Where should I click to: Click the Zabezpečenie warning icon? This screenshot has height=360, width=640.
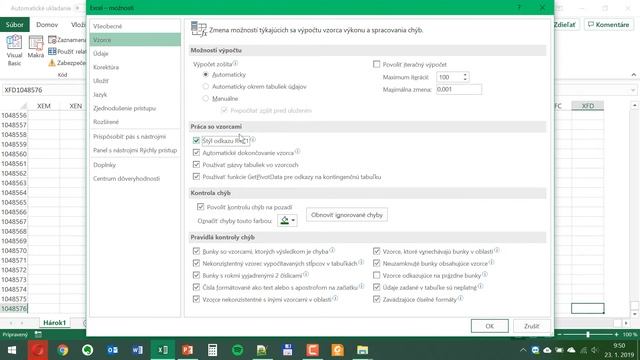(x=52, y=63)
